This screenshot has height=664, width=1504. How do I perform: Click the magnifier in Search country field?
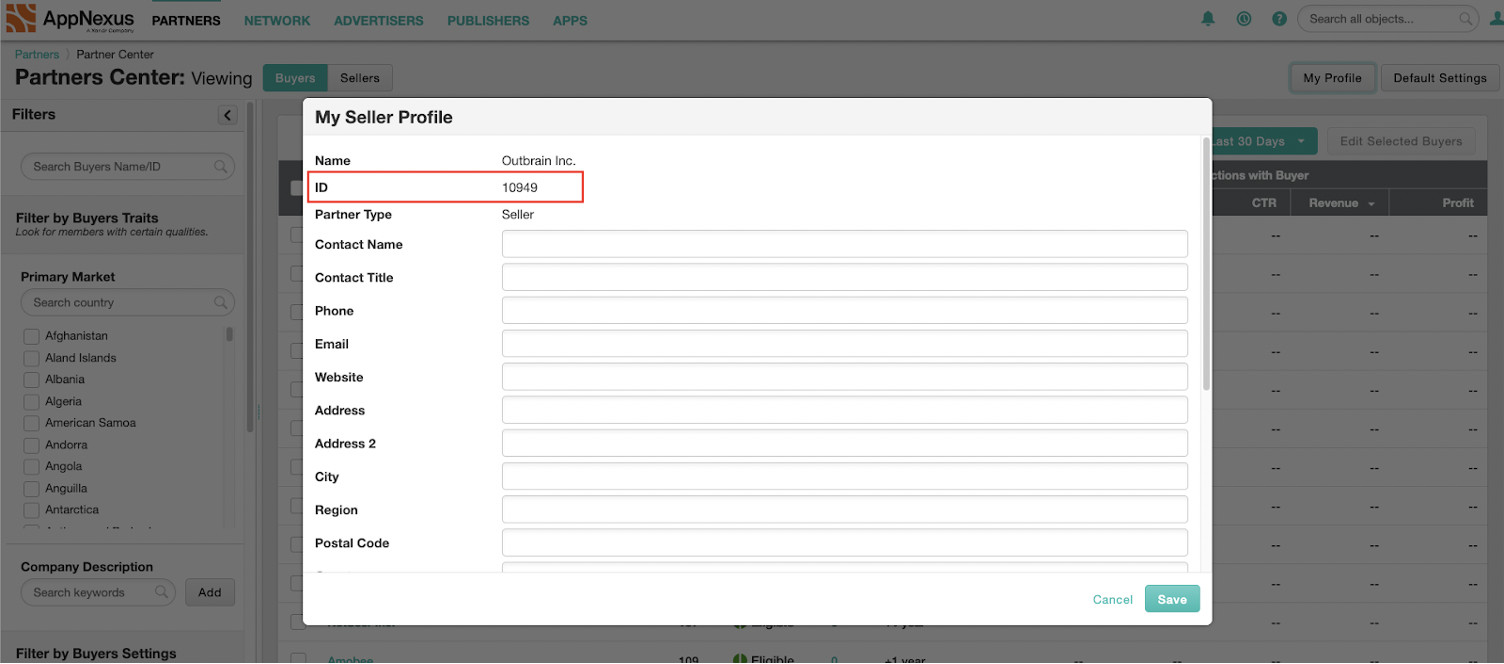221,302
